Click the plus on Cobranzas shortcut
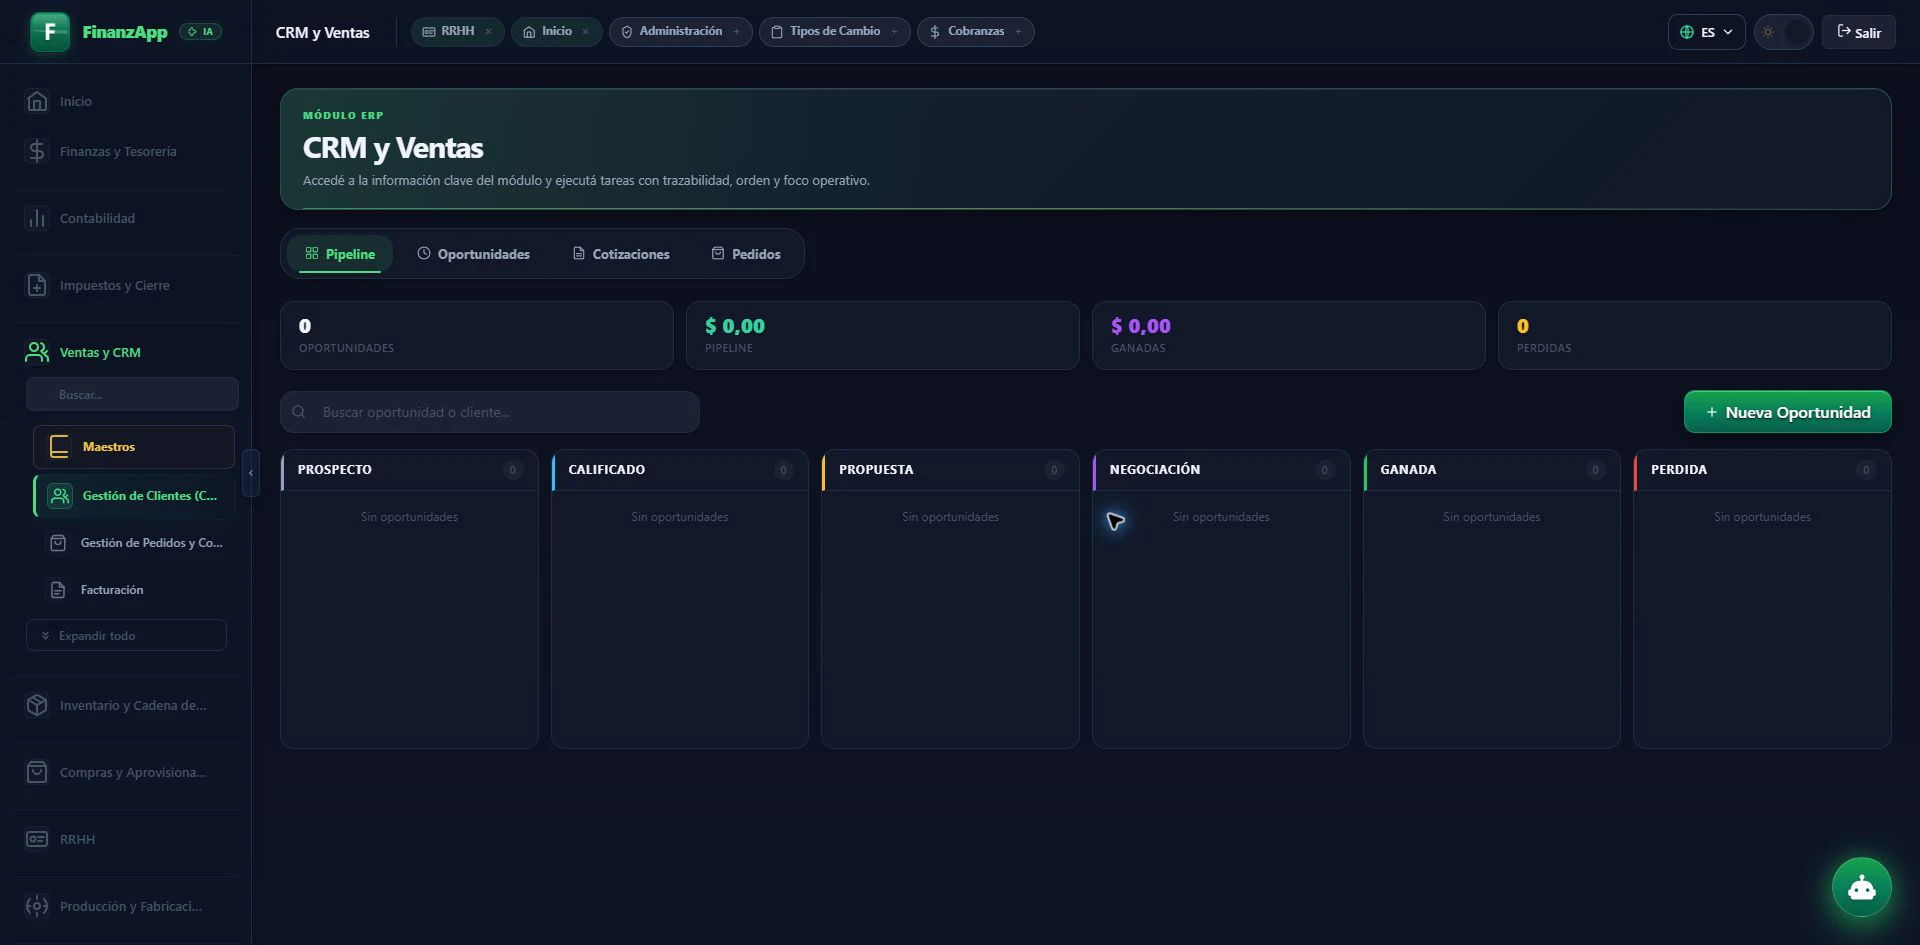The width and height of the screenshot is (1920, 945). pyautogui.click(x=1018, y=32)
